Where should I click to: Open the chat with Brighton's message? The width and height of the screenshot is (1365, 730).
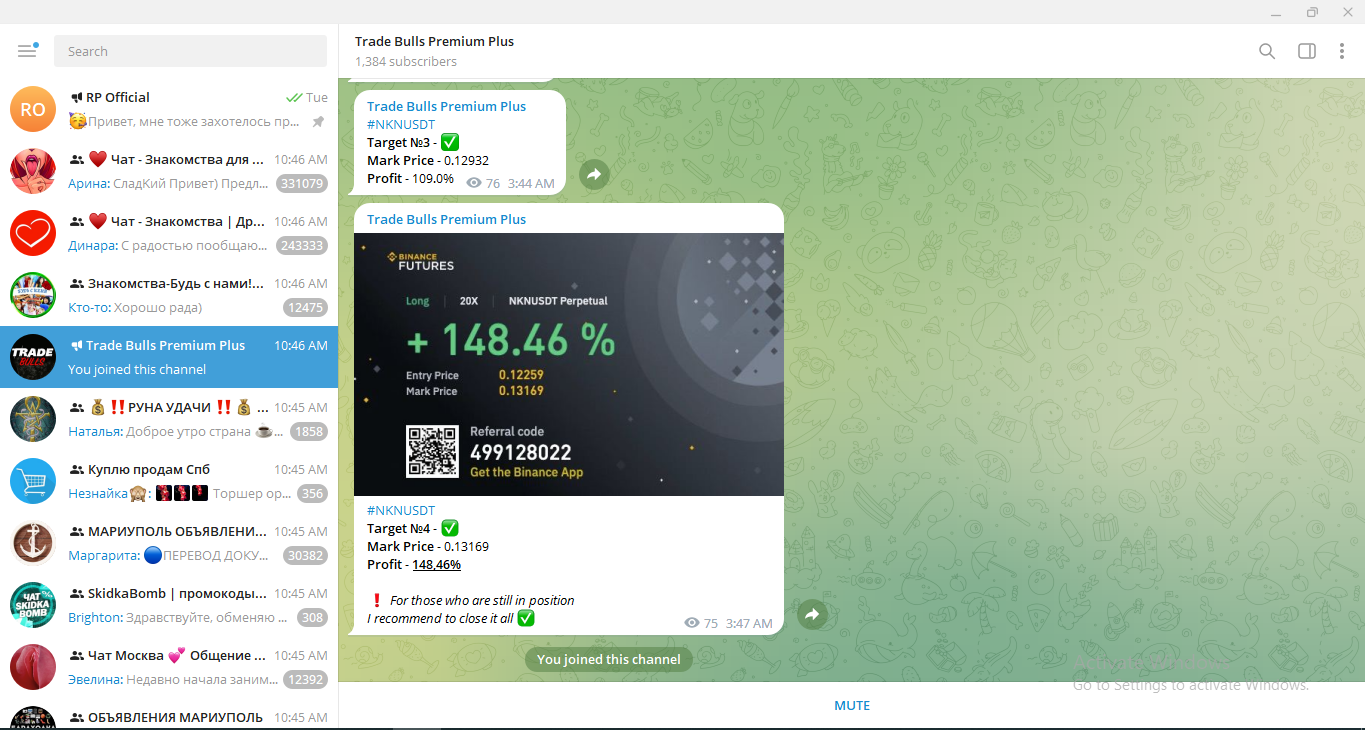pyautogui.click(x=169, y=605)
